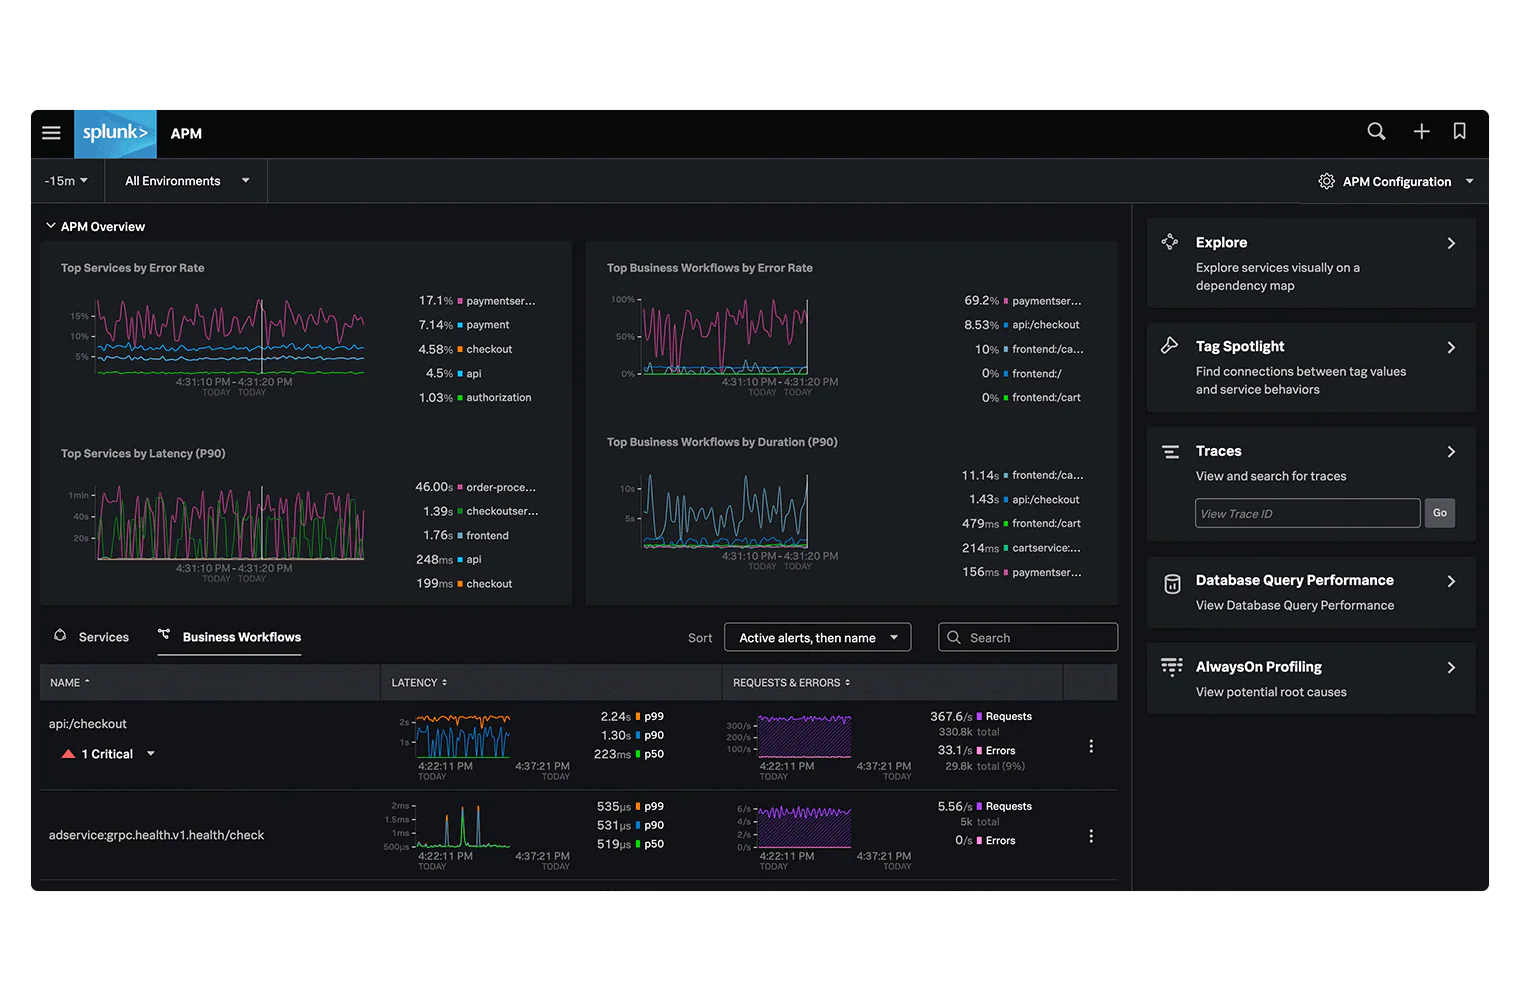Open the Database Query Performance icon
Image resolution: width=1520 pixels, height=1000 pixels.
(x=1170, y=584)
